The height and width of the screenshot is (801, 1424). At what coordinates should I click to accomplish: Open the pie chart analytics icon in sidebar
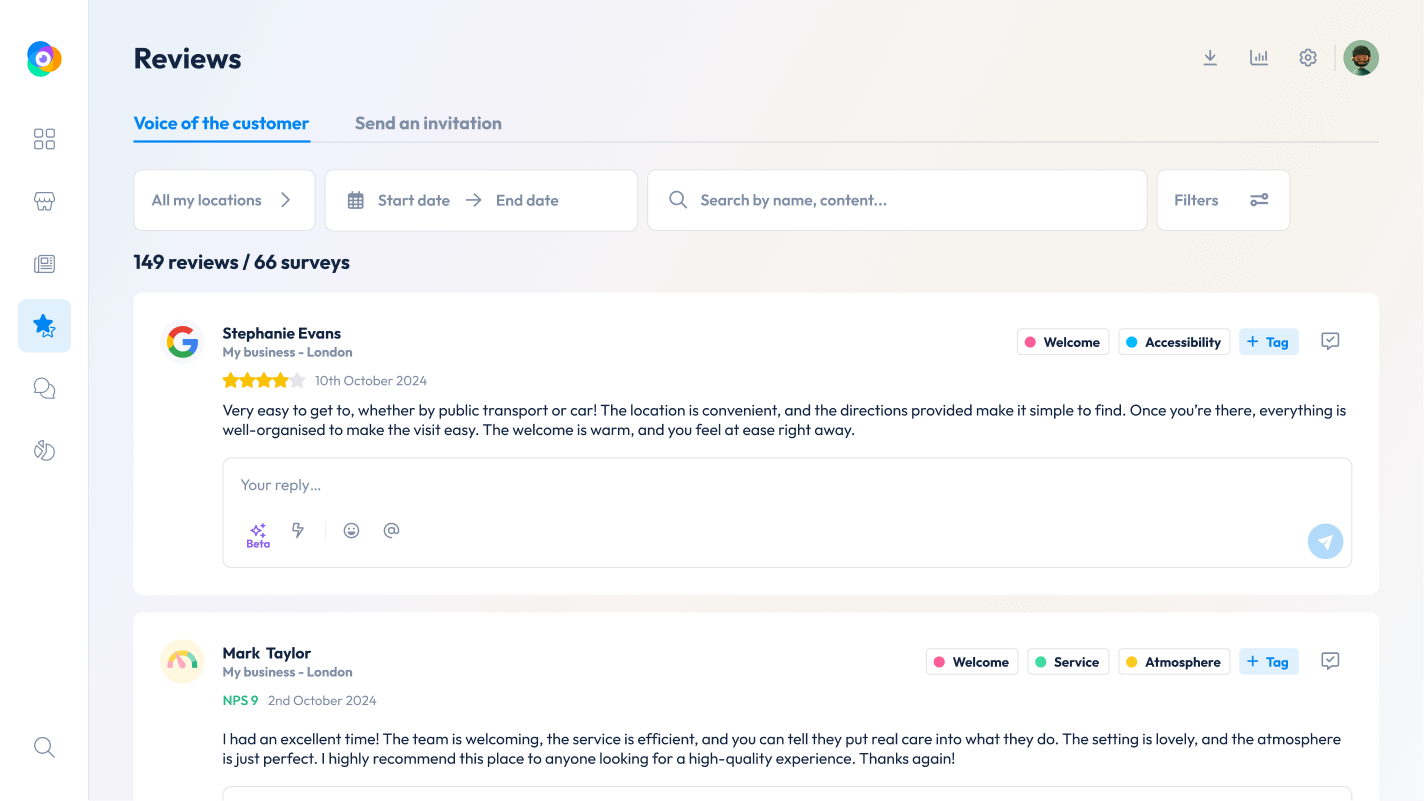pos(44,450)
